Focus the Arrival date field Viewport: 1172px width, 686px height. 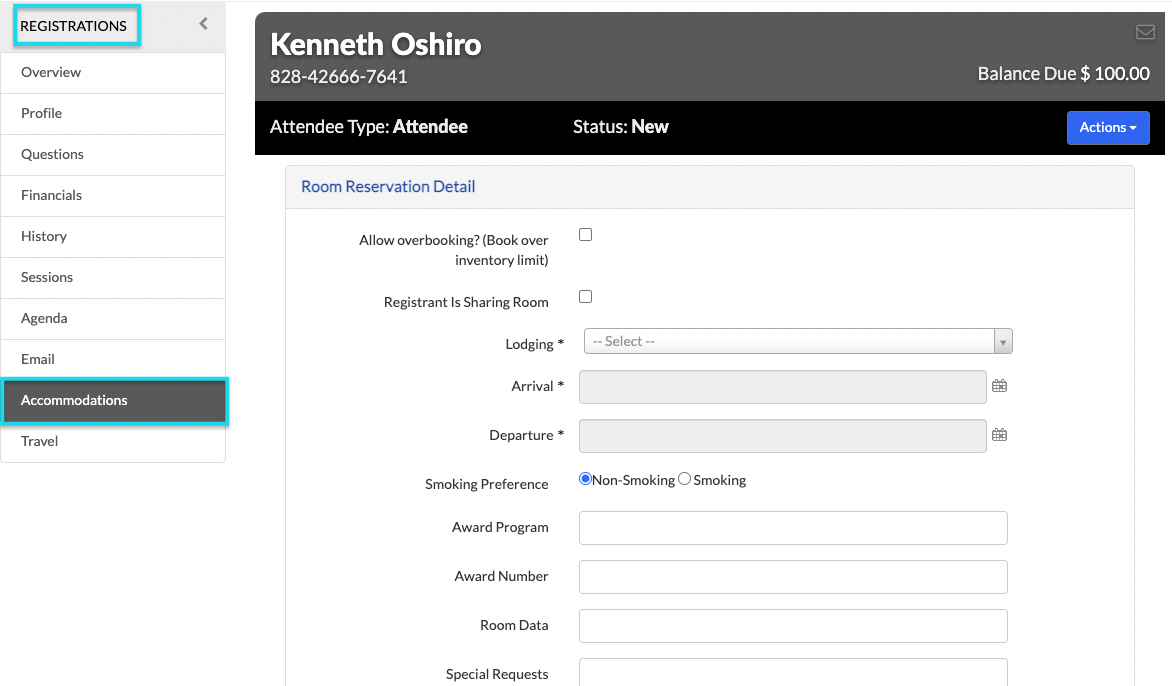783,387
